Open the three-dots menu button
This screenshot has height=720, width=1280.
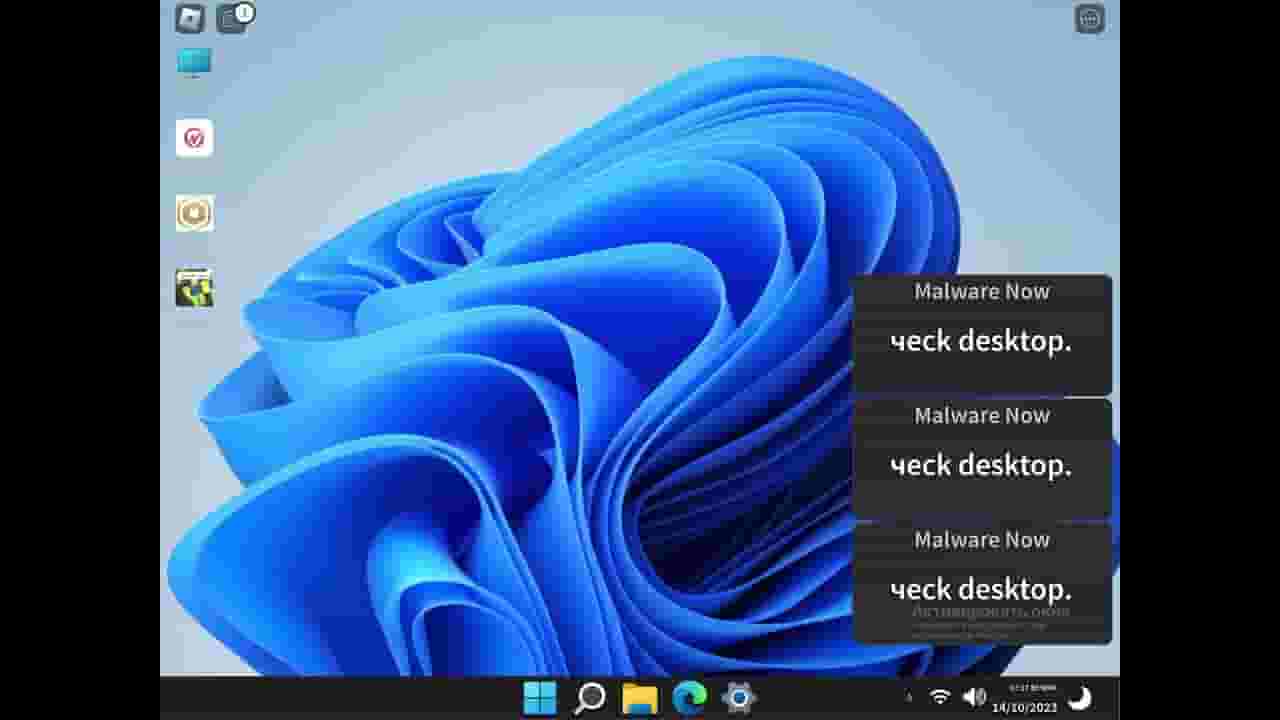(x=1090, y=18)
